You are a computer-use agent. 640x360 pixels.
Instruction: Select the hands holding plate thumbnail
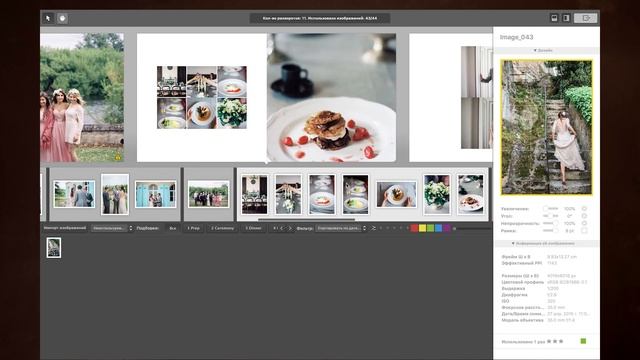click(396, 194)
